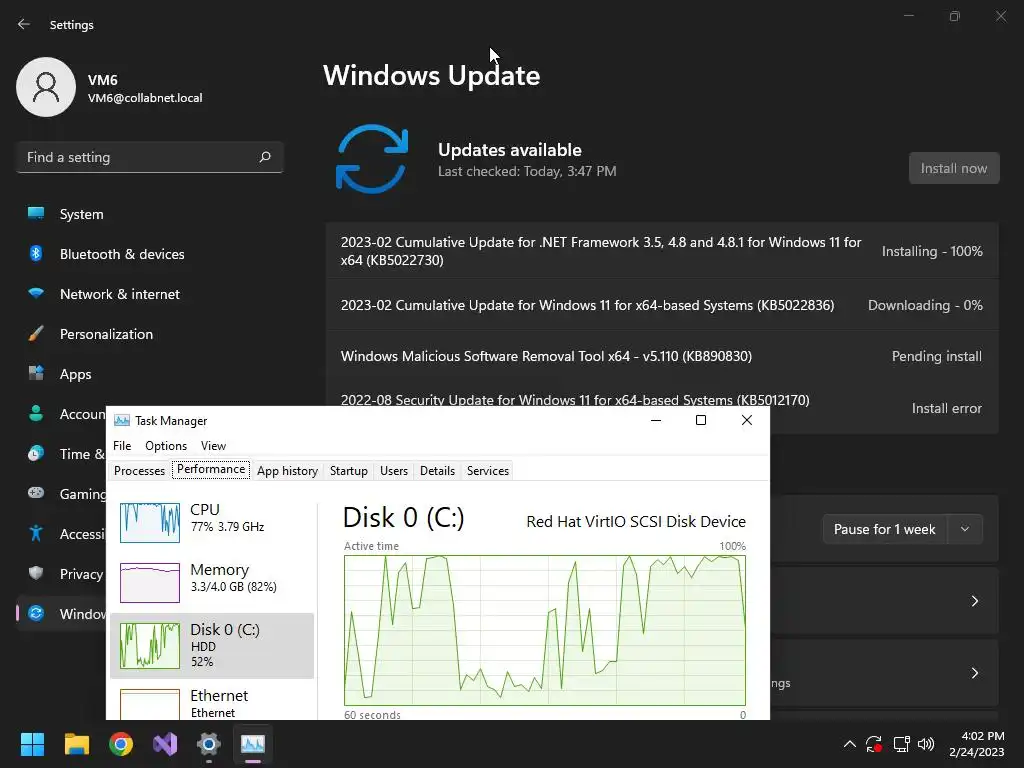Open Accounts settings category
The width and height of the screenshot is (1024, 768).
click(x=61, y=414)
